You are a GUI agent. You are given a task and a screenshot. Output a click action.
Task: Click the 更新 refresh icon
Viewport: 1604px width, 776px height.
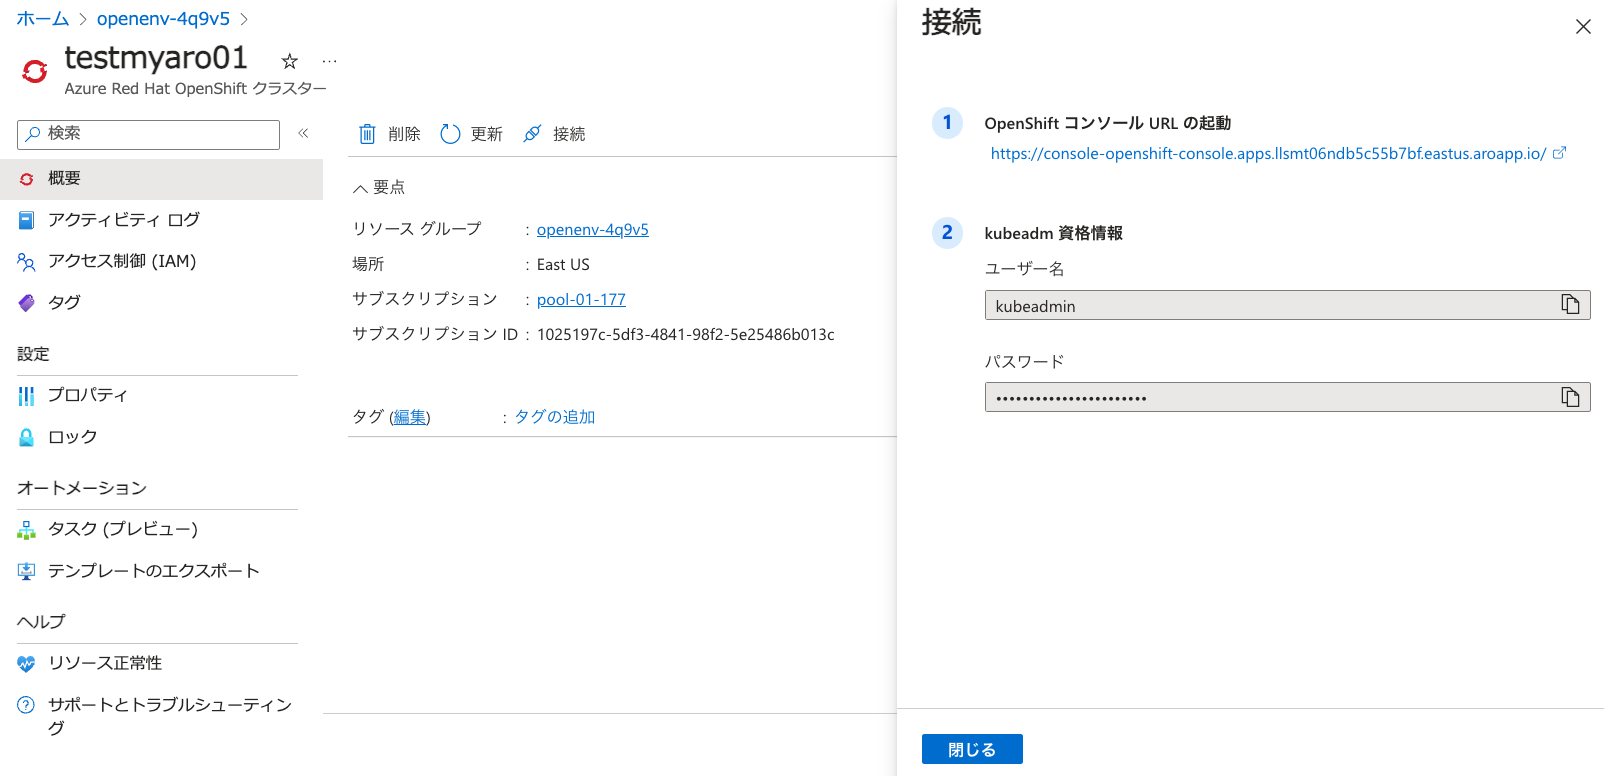[x=450, y=134]
